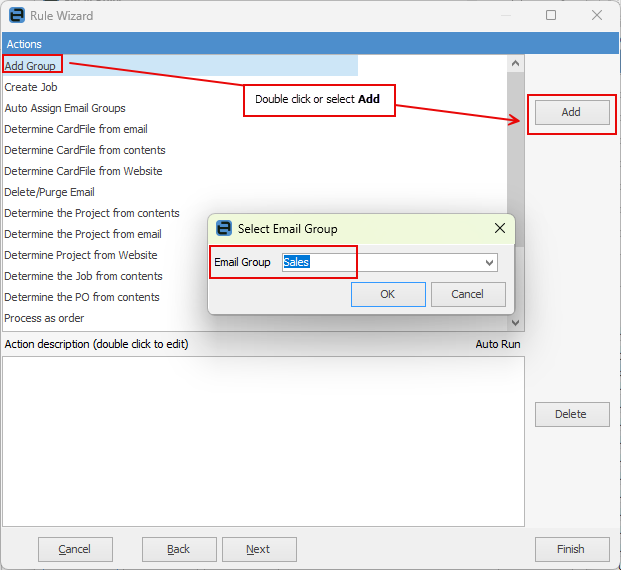The height and width of the screenshot is (570, 621).
Task: Go to Next wizard step
Action: 259,549
